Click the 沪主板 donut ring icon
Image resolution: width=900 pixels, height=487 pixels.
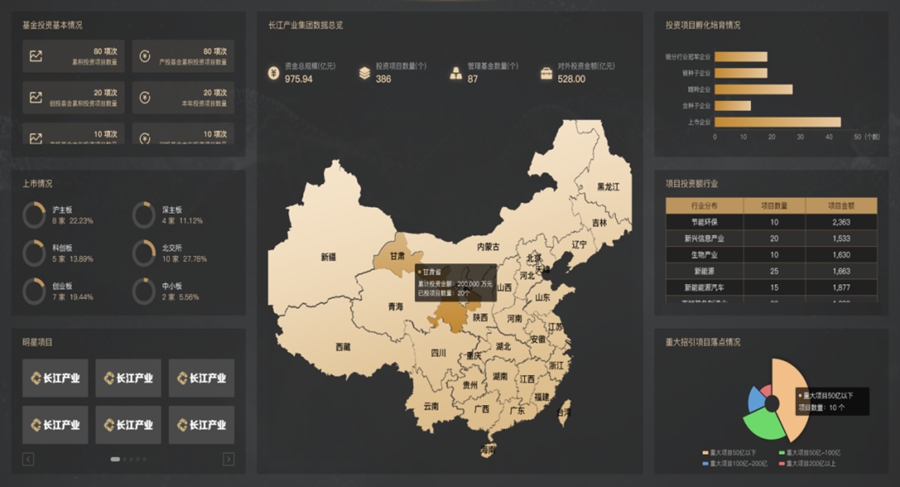point(35,215)
